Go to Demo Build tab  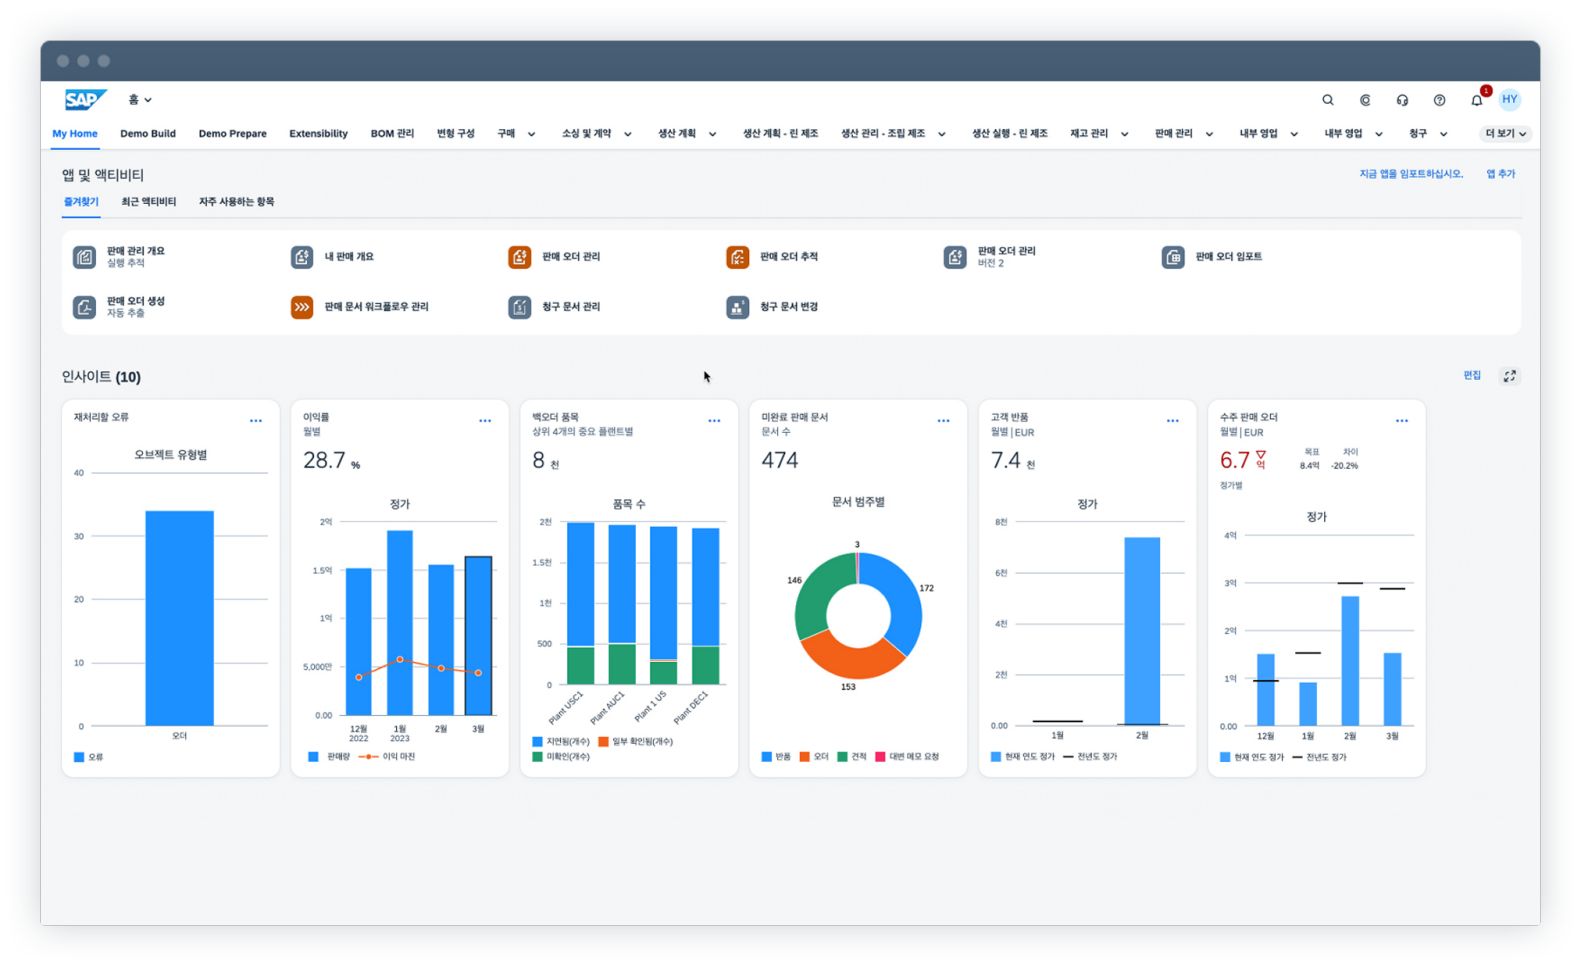coord(148,134)
